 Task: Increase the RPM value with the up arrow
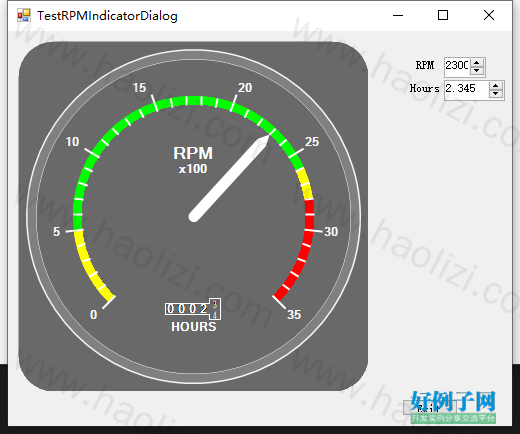(x=477, y=62)
